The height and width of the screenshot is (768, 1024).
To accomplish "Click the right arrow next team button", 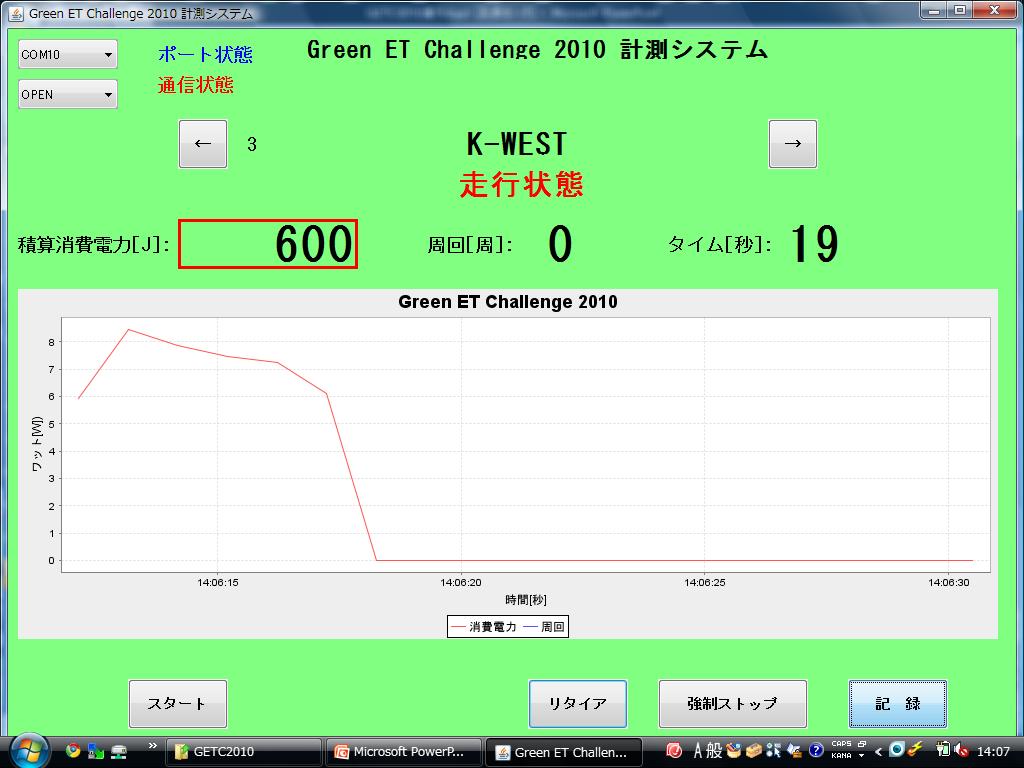I will pos(792,144).
